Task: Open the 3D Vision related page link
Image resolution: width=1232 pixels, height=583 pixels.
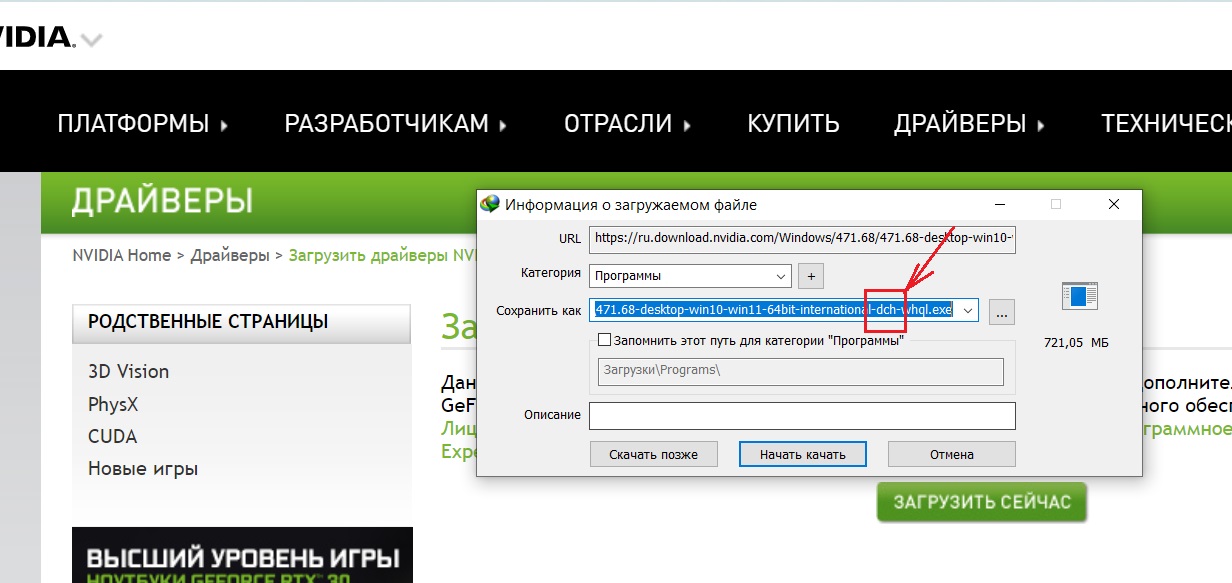Action: pos(128,371)
